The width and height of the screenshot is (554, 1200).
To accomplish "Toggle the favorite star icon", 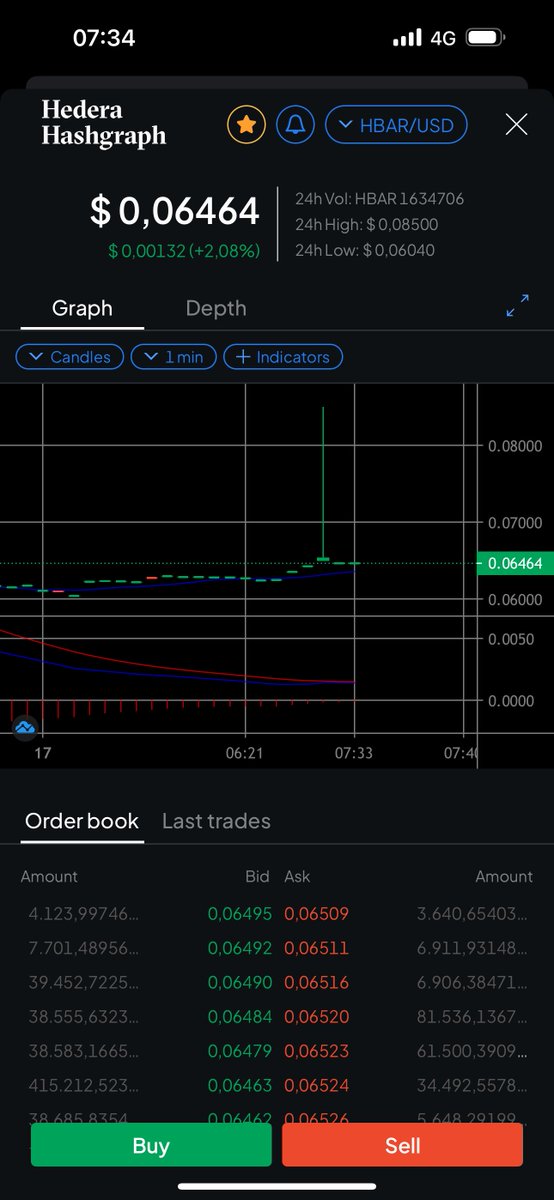I will pos(246,125).
